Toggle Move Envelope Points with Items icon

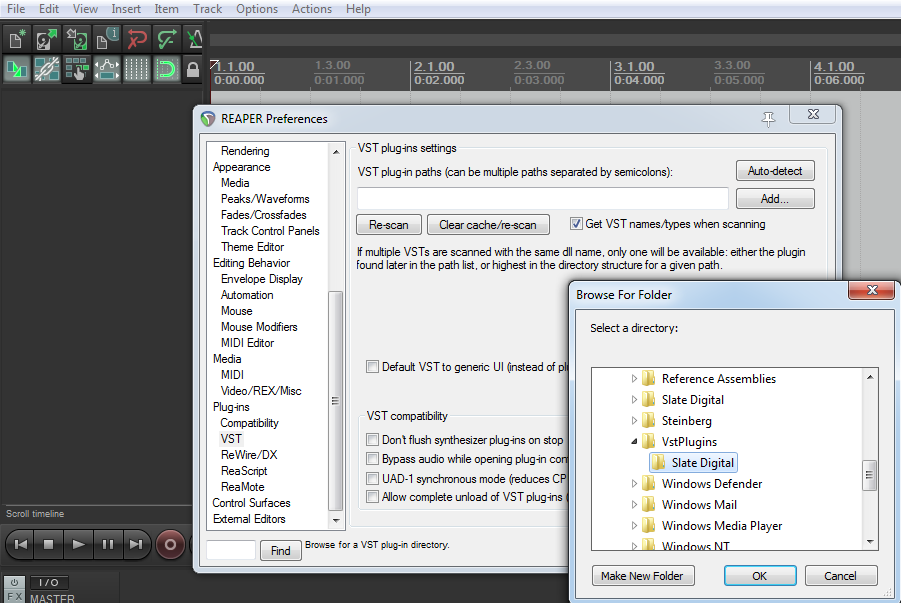pos(107,70)
